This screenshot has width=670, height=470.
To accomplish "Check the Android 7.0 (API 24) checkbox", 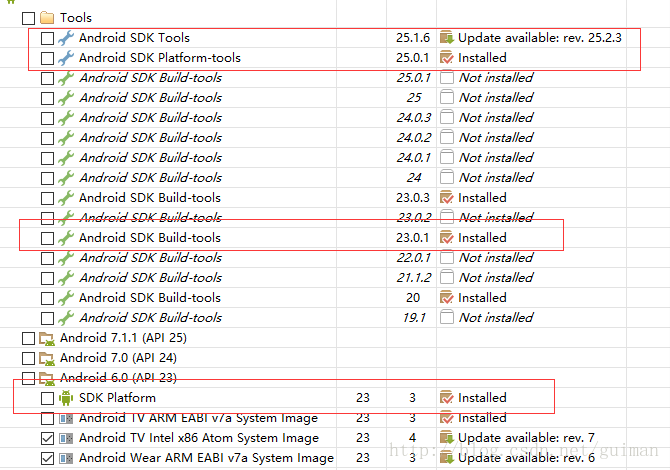I will click(28, 358).
